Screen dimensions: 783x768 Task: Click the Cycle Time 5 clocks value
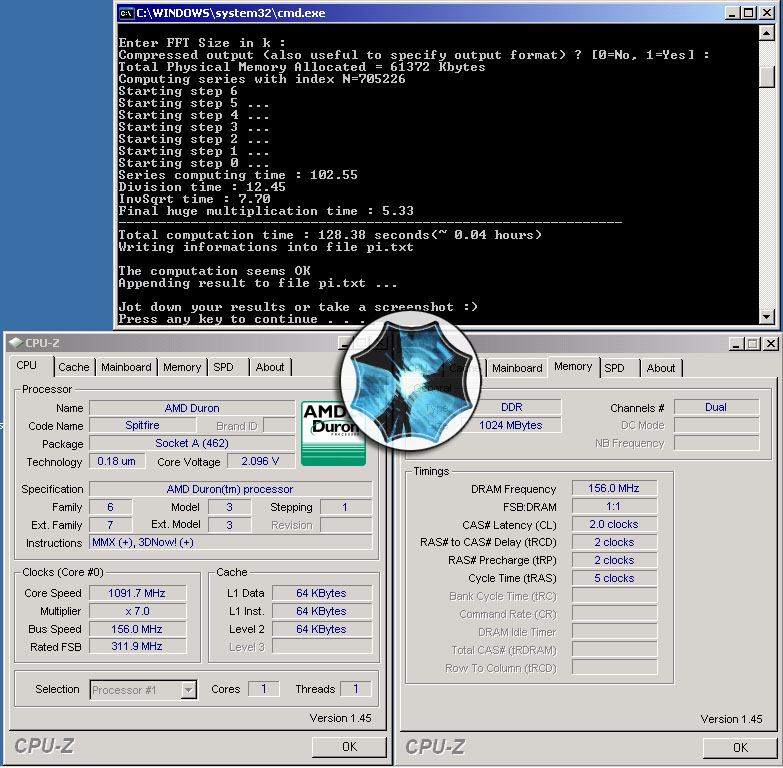[614, 578]
